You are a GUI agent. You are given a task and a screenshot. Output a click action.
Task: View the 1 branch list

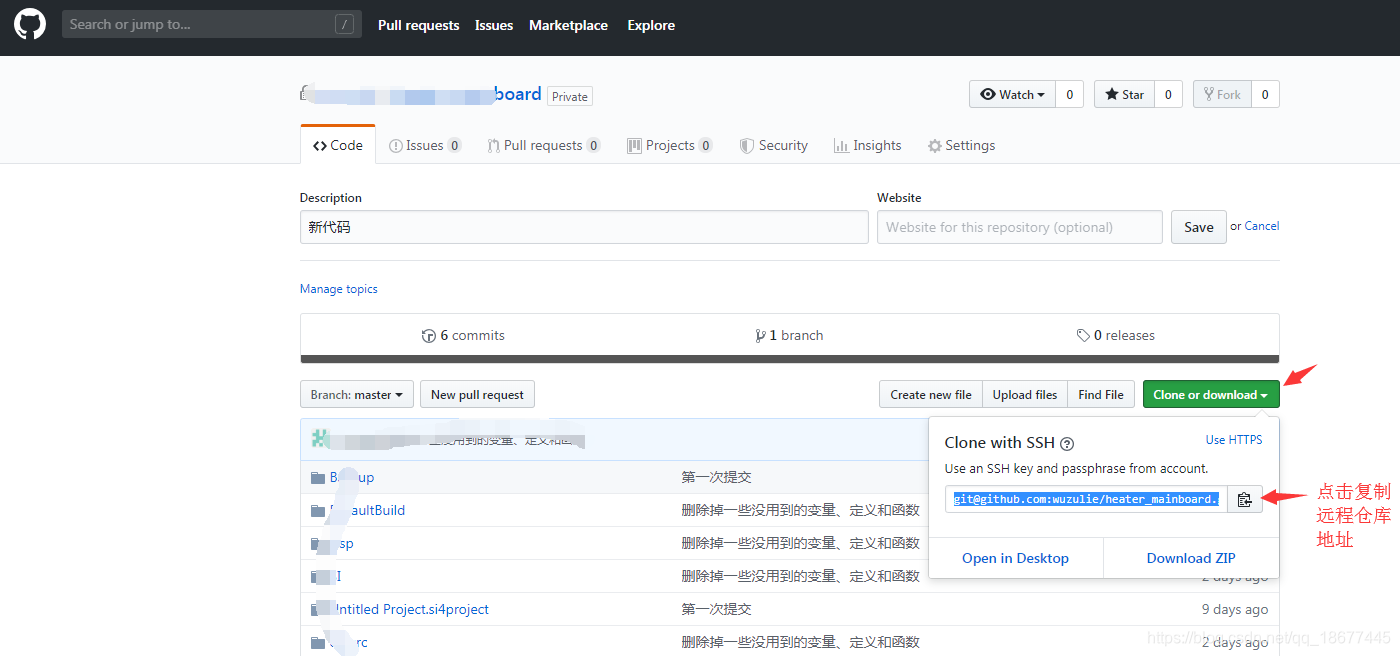(x=790, y=336)
